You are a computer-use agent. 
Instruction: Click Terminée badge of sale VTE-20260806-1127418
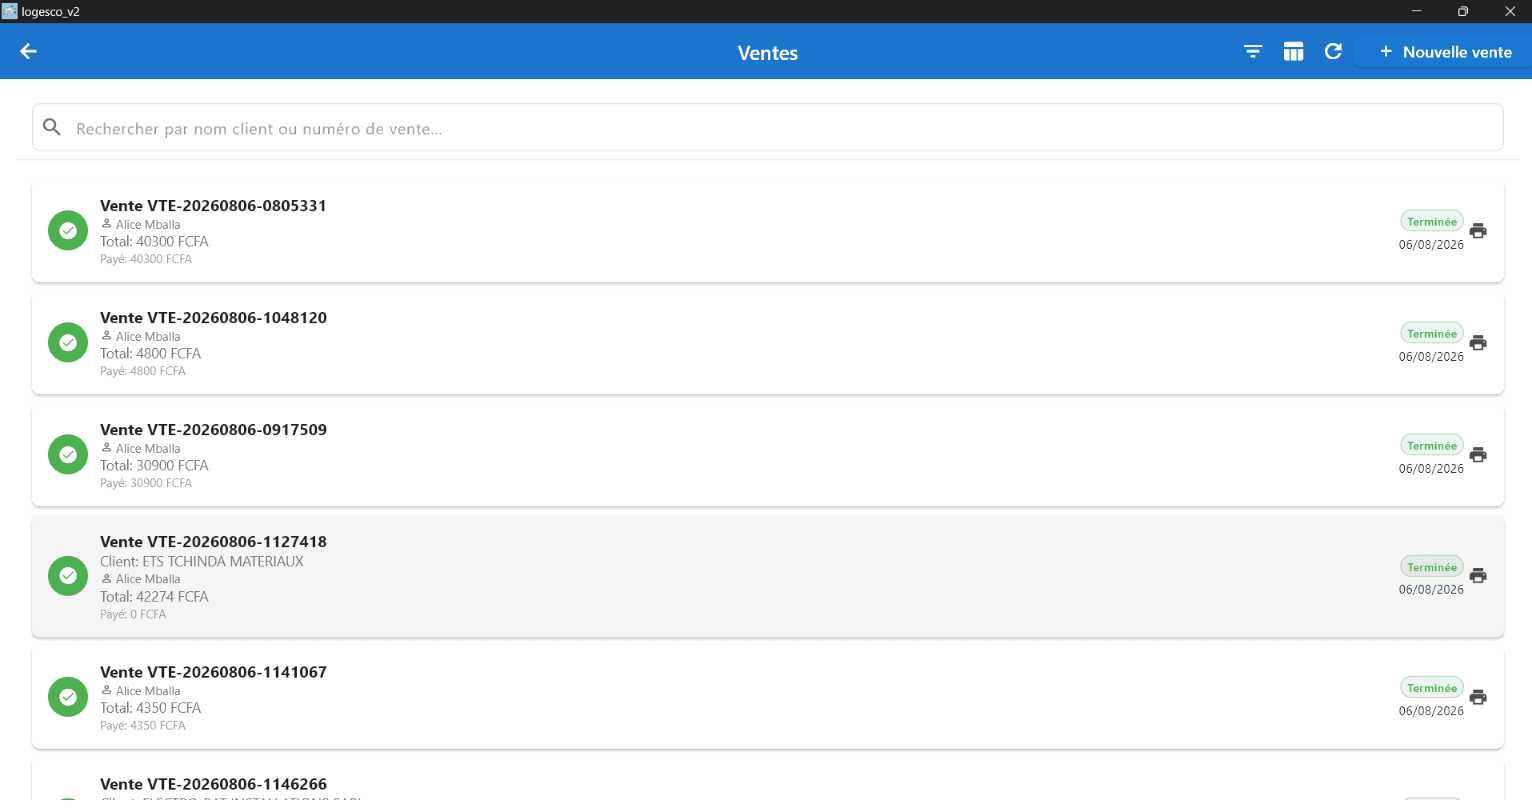(1432, 566)
